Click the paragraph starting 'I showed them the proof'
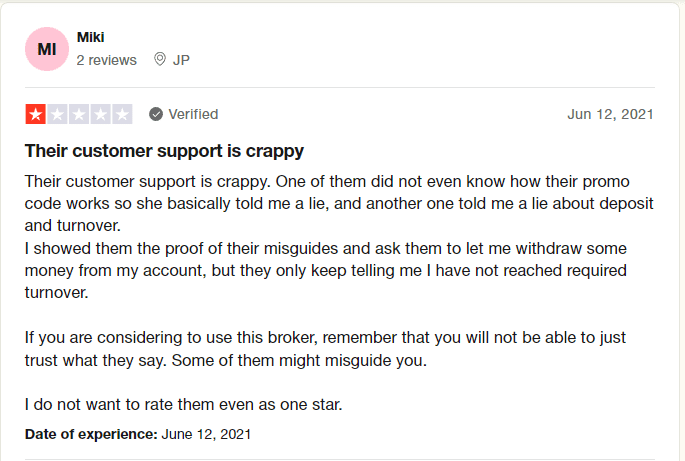Viewport: 685px width, 461px height. tap(326, 270)
